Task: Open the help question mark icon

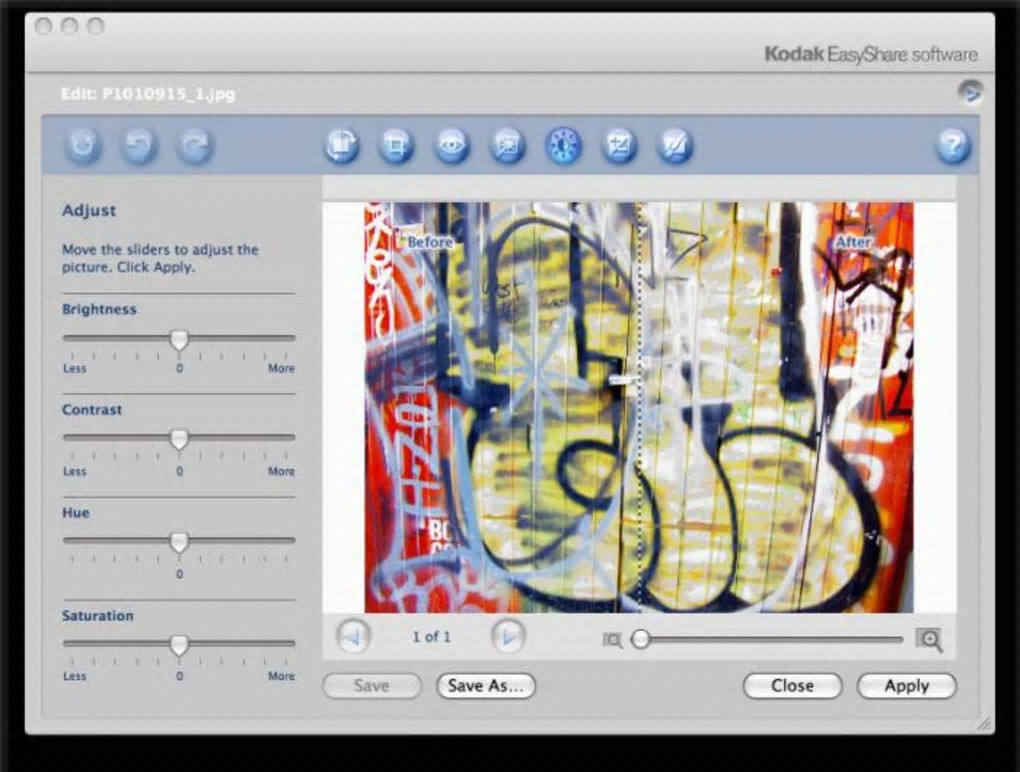Action: [x=952, y=144]
